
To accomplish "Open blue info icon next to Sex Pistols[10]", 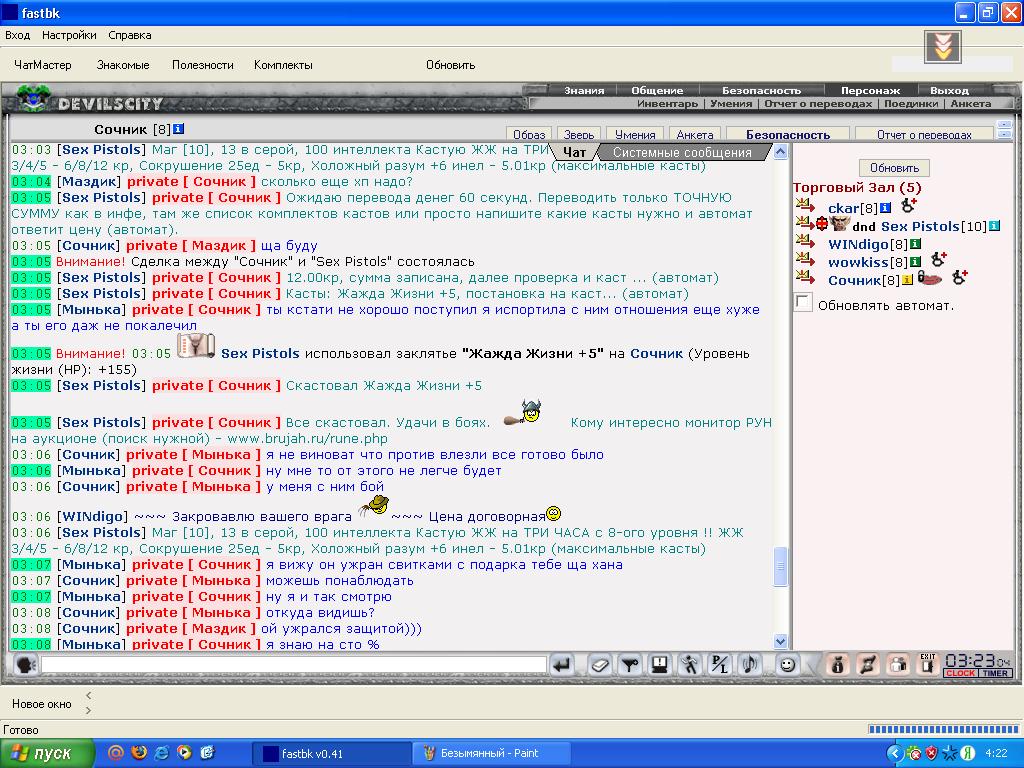I will pos(994,226).
